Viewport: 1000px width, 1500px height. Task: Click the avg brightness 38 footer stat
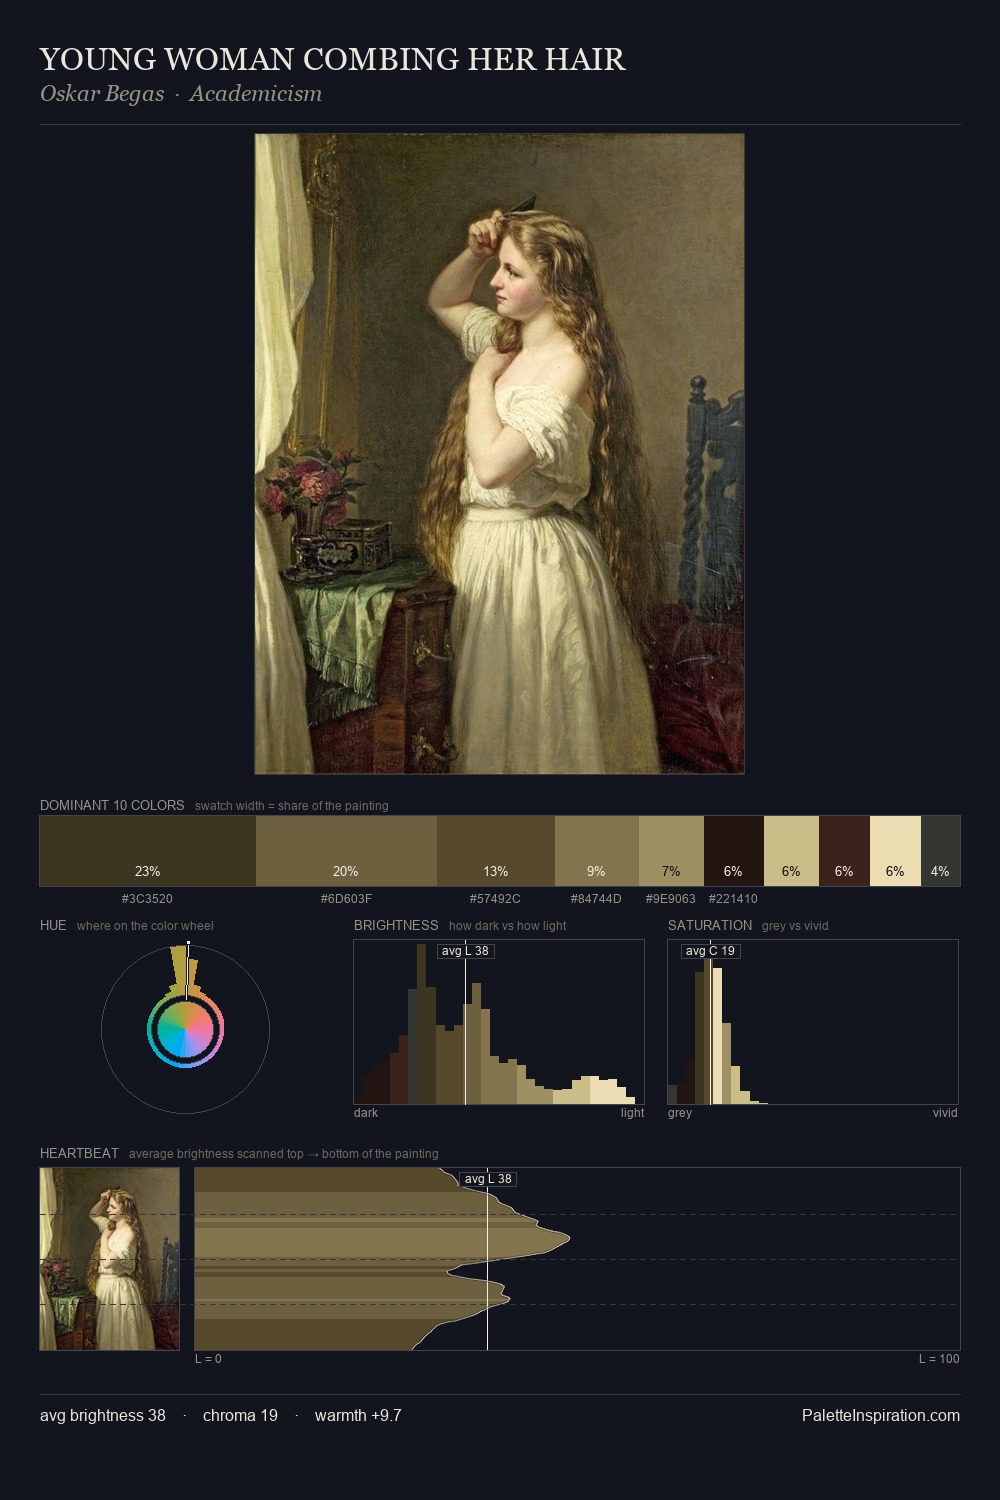coord(103,1415)
